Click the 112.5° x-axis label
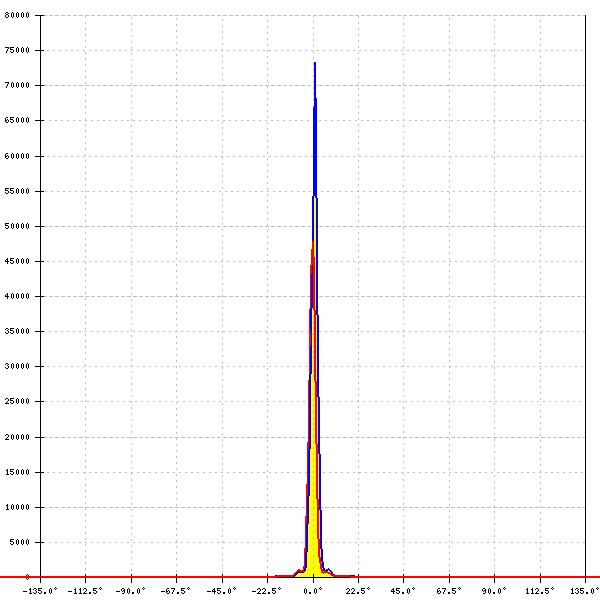600x600 pixels. point(540,591)
